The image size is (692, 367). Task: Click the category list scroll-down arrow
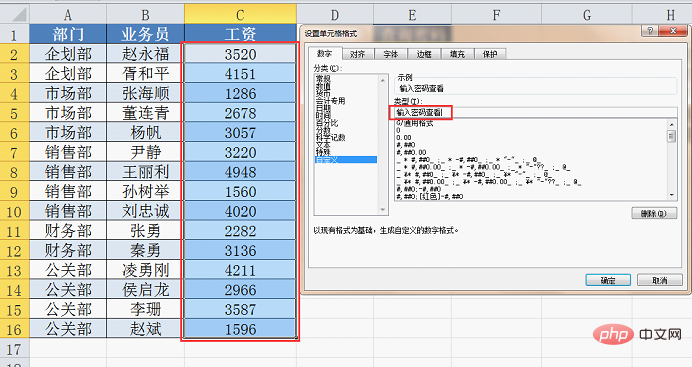pos(382,210)
